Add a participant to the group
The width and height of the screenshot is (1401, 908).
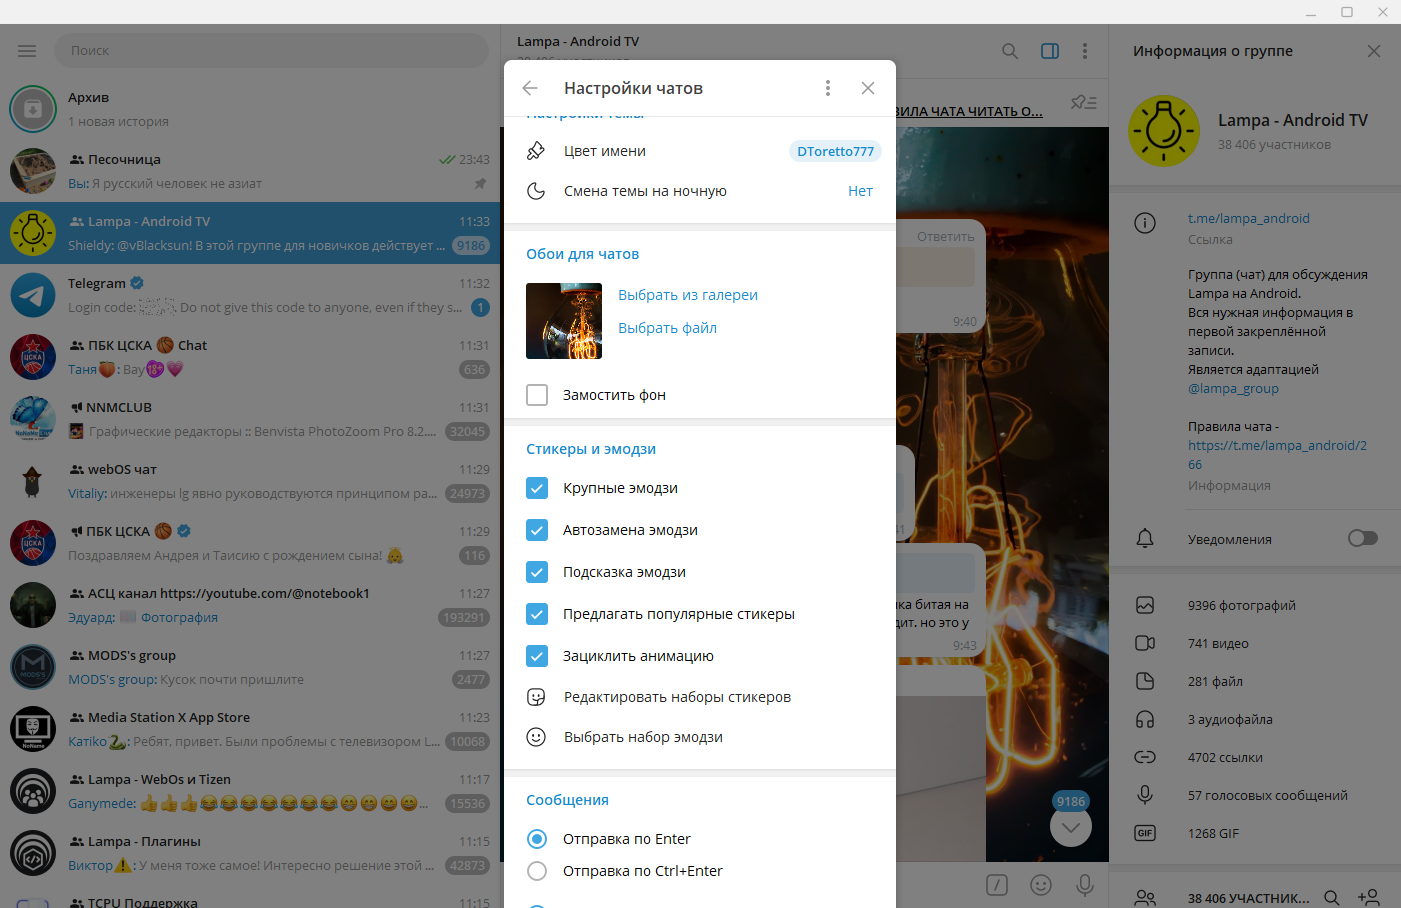1369,898
